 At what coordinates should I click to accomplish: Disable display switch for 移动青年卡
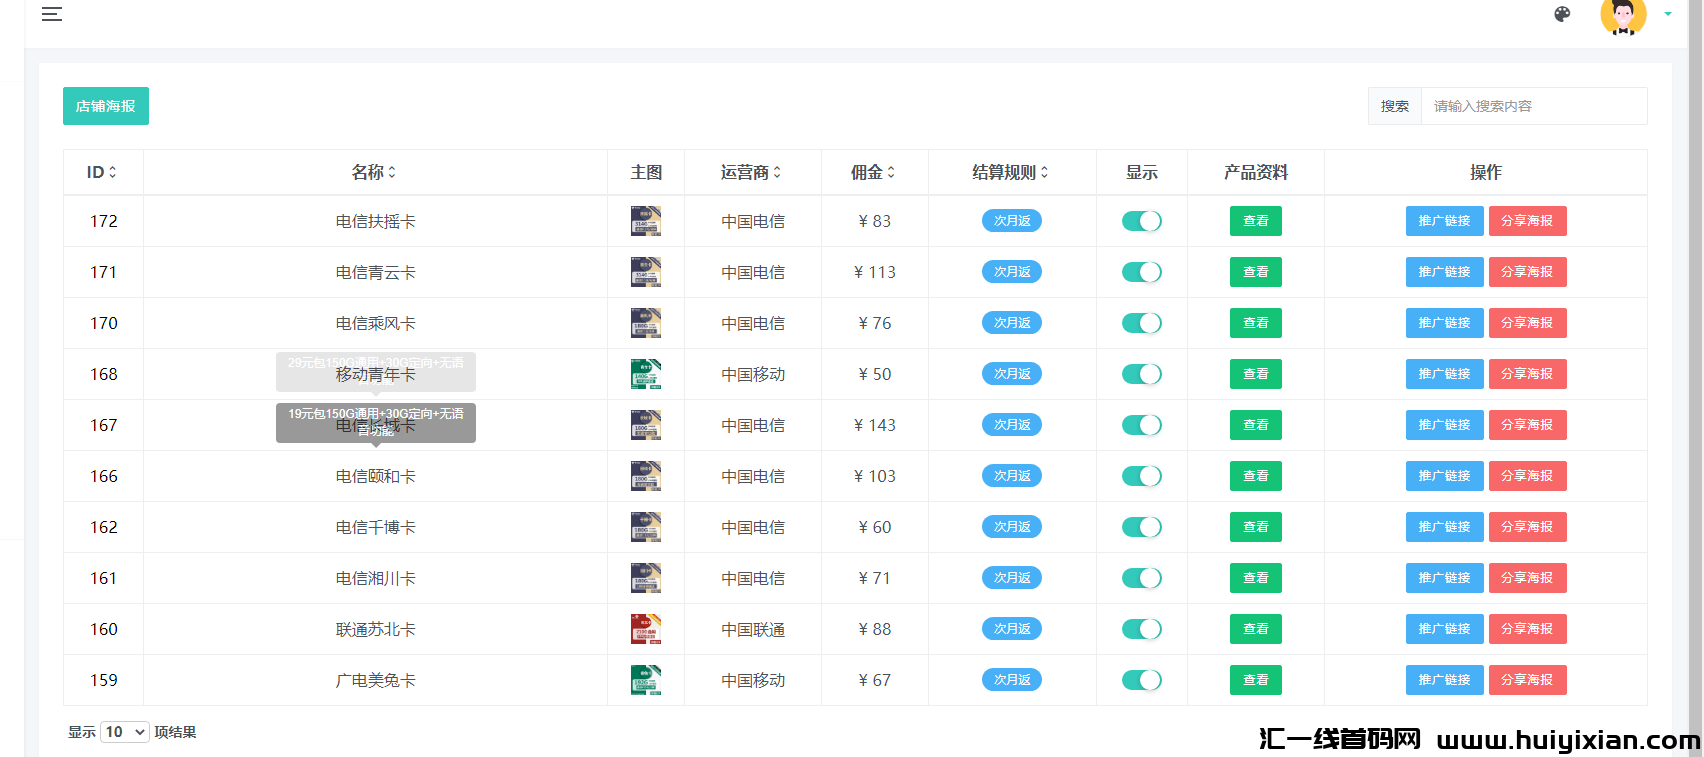pyautogui.click(x=1141, y=374)
